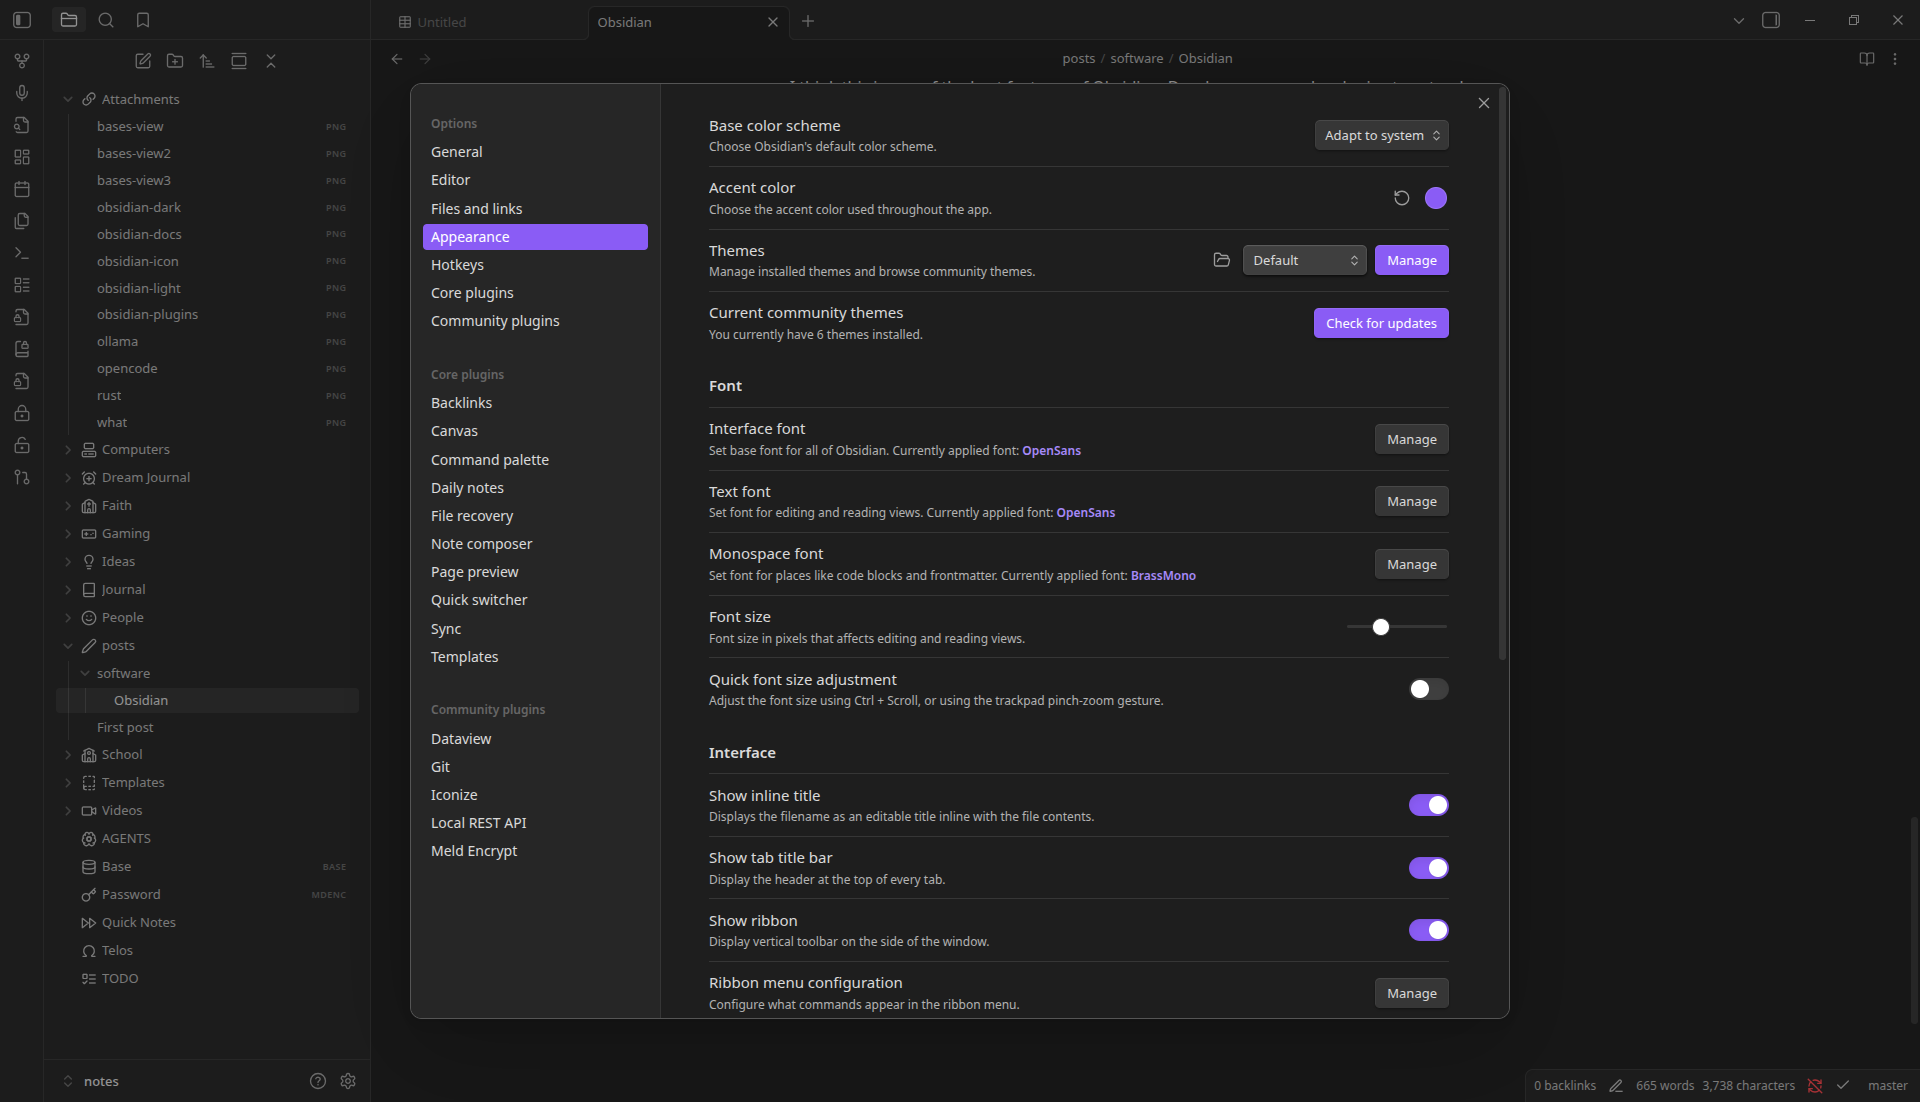Open the bookmarks tab icon
This screenshot has height=1102, width=1920.
pos(143,20)
